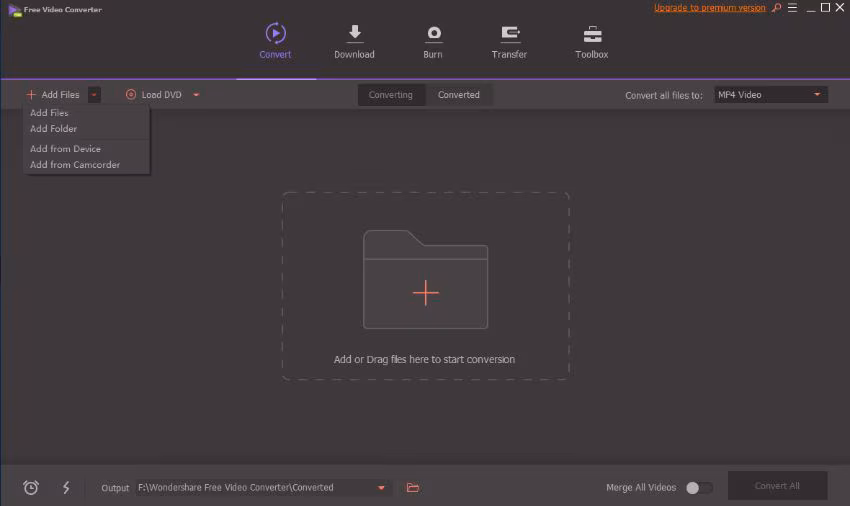
Task: Show the Converting list tab
Action: coord(391,95)
